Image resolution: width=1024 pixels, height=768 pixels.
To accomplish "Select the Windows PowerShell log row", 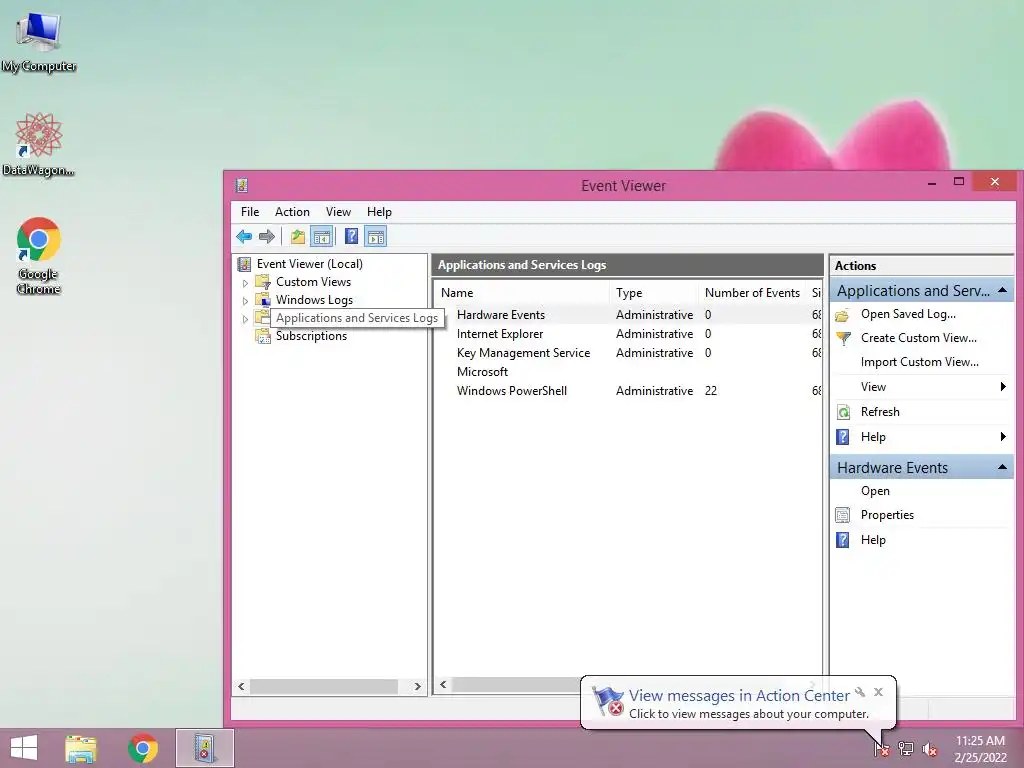I will tap(627, 391).
